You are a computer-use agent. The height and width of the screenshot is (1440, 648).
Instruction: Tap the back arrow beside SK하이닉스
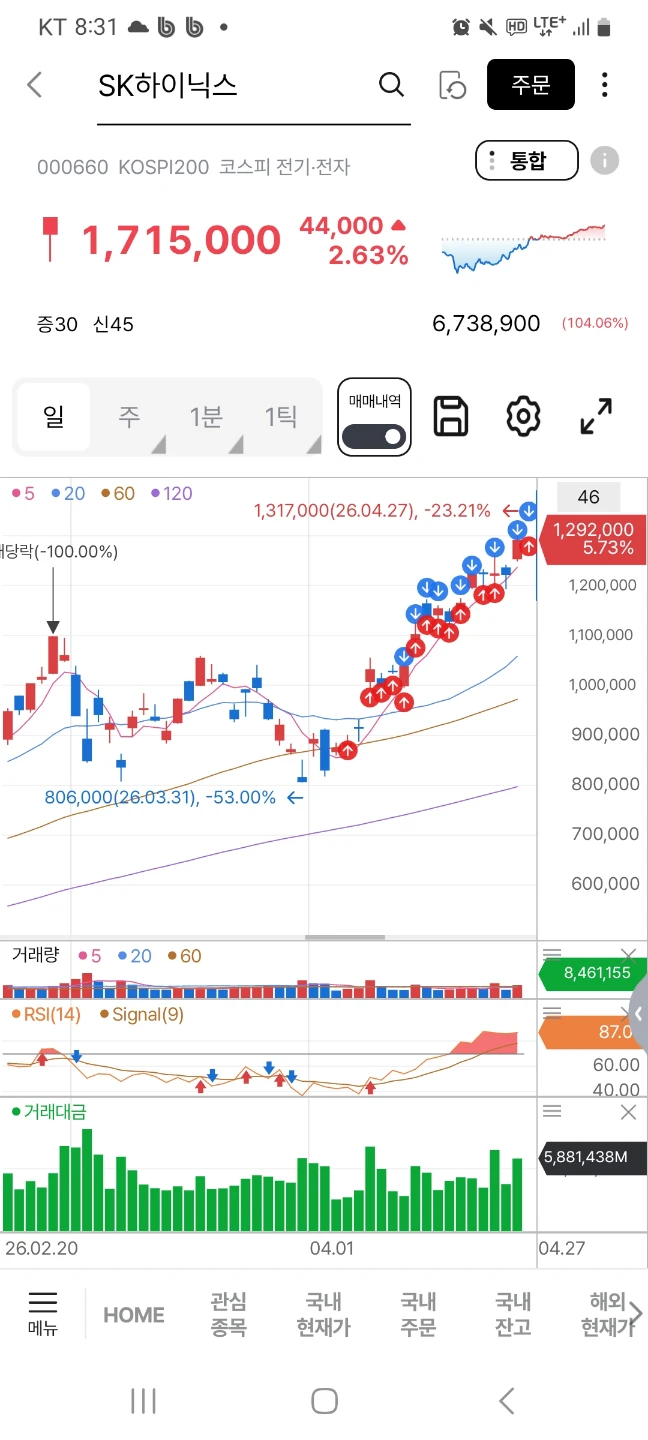point(35,85)
